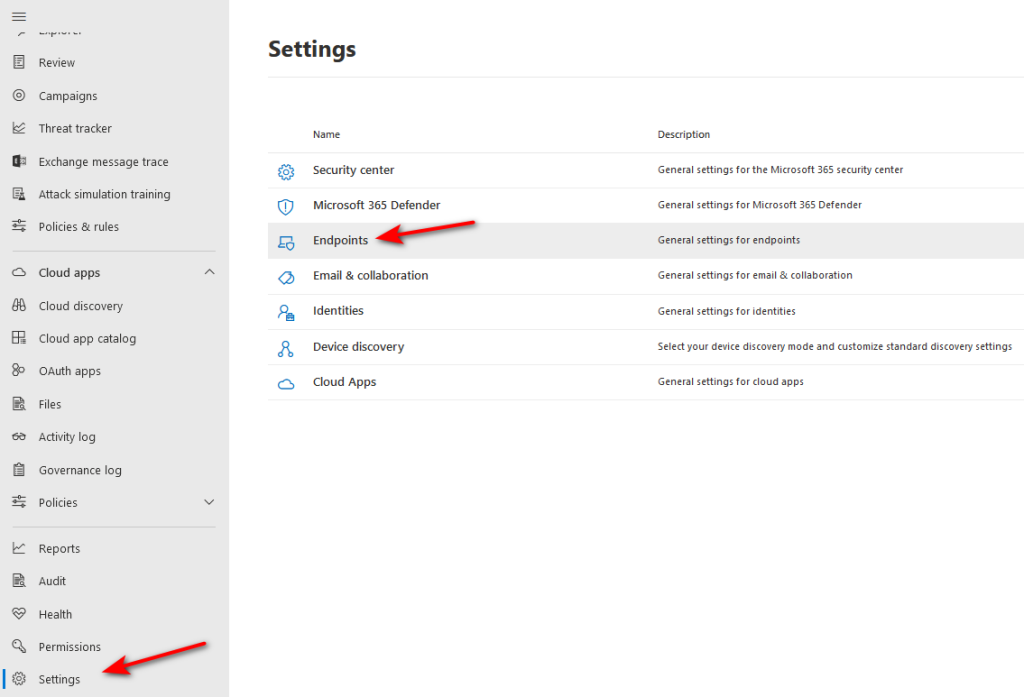Click the Permissions key icon

[x=19, y=646]
